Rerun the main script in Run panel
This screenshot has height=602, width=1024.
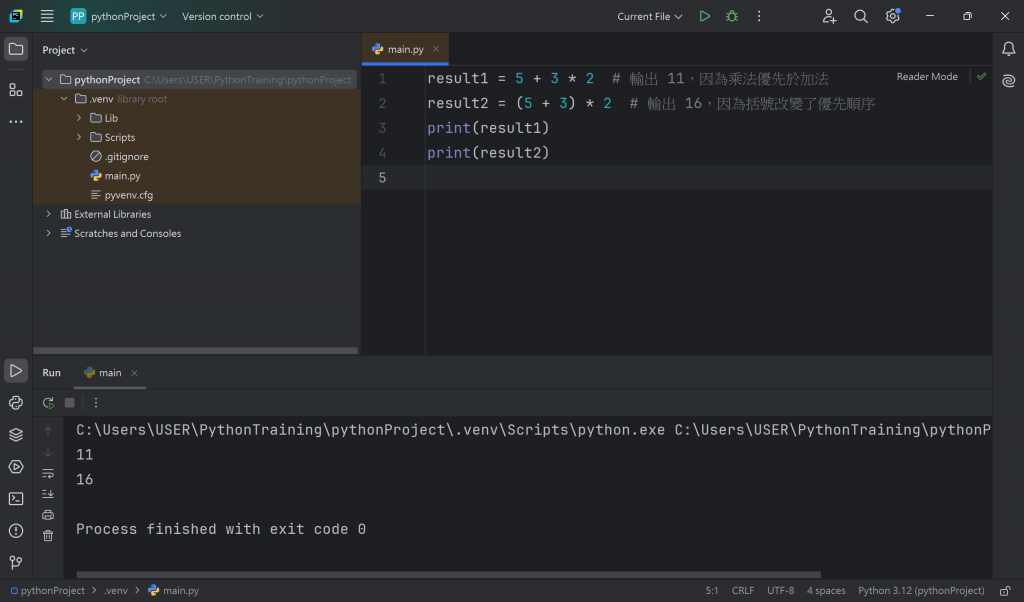[x=48, y=403]
